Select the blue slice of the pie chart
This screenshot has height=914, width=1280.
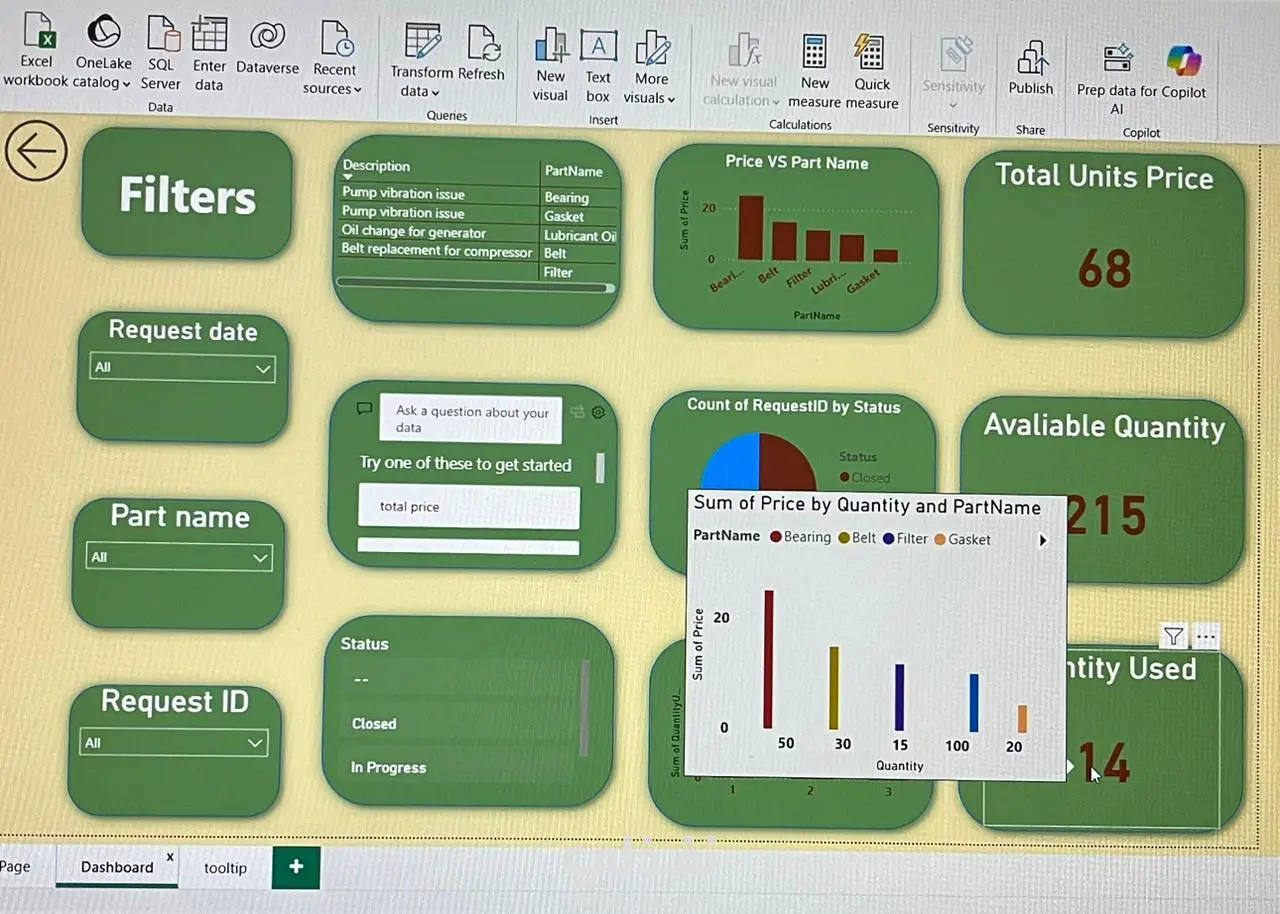pyautogui.click(x=730, y=462)
